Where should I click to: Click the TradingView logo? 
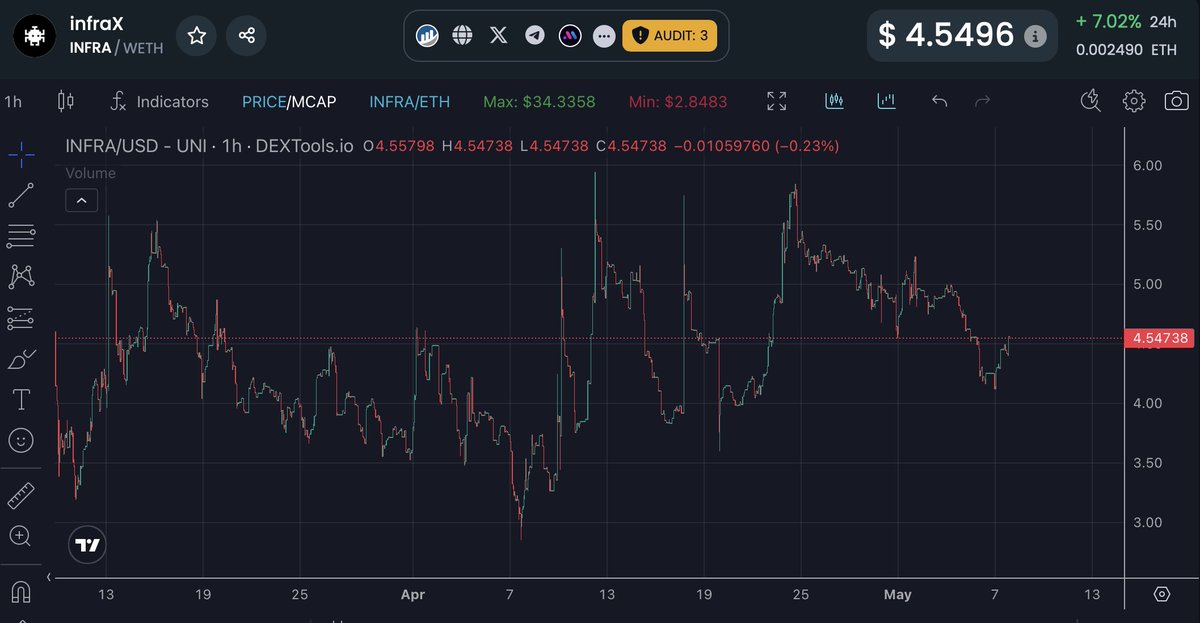point(87,545)
